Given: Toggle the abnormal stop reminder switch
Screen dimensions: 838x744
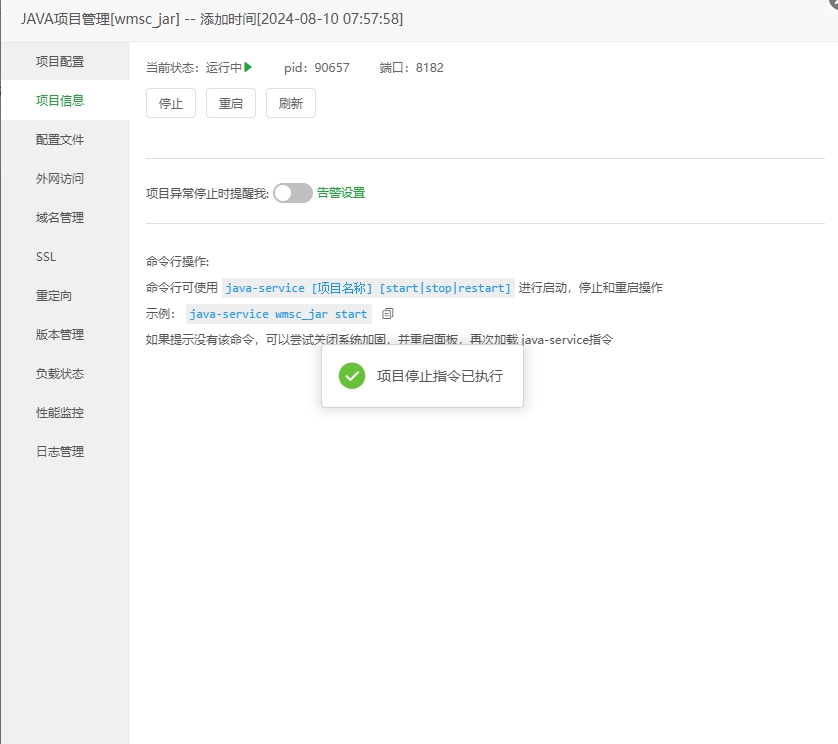Looking at the screenshot, I should (292, 193).
